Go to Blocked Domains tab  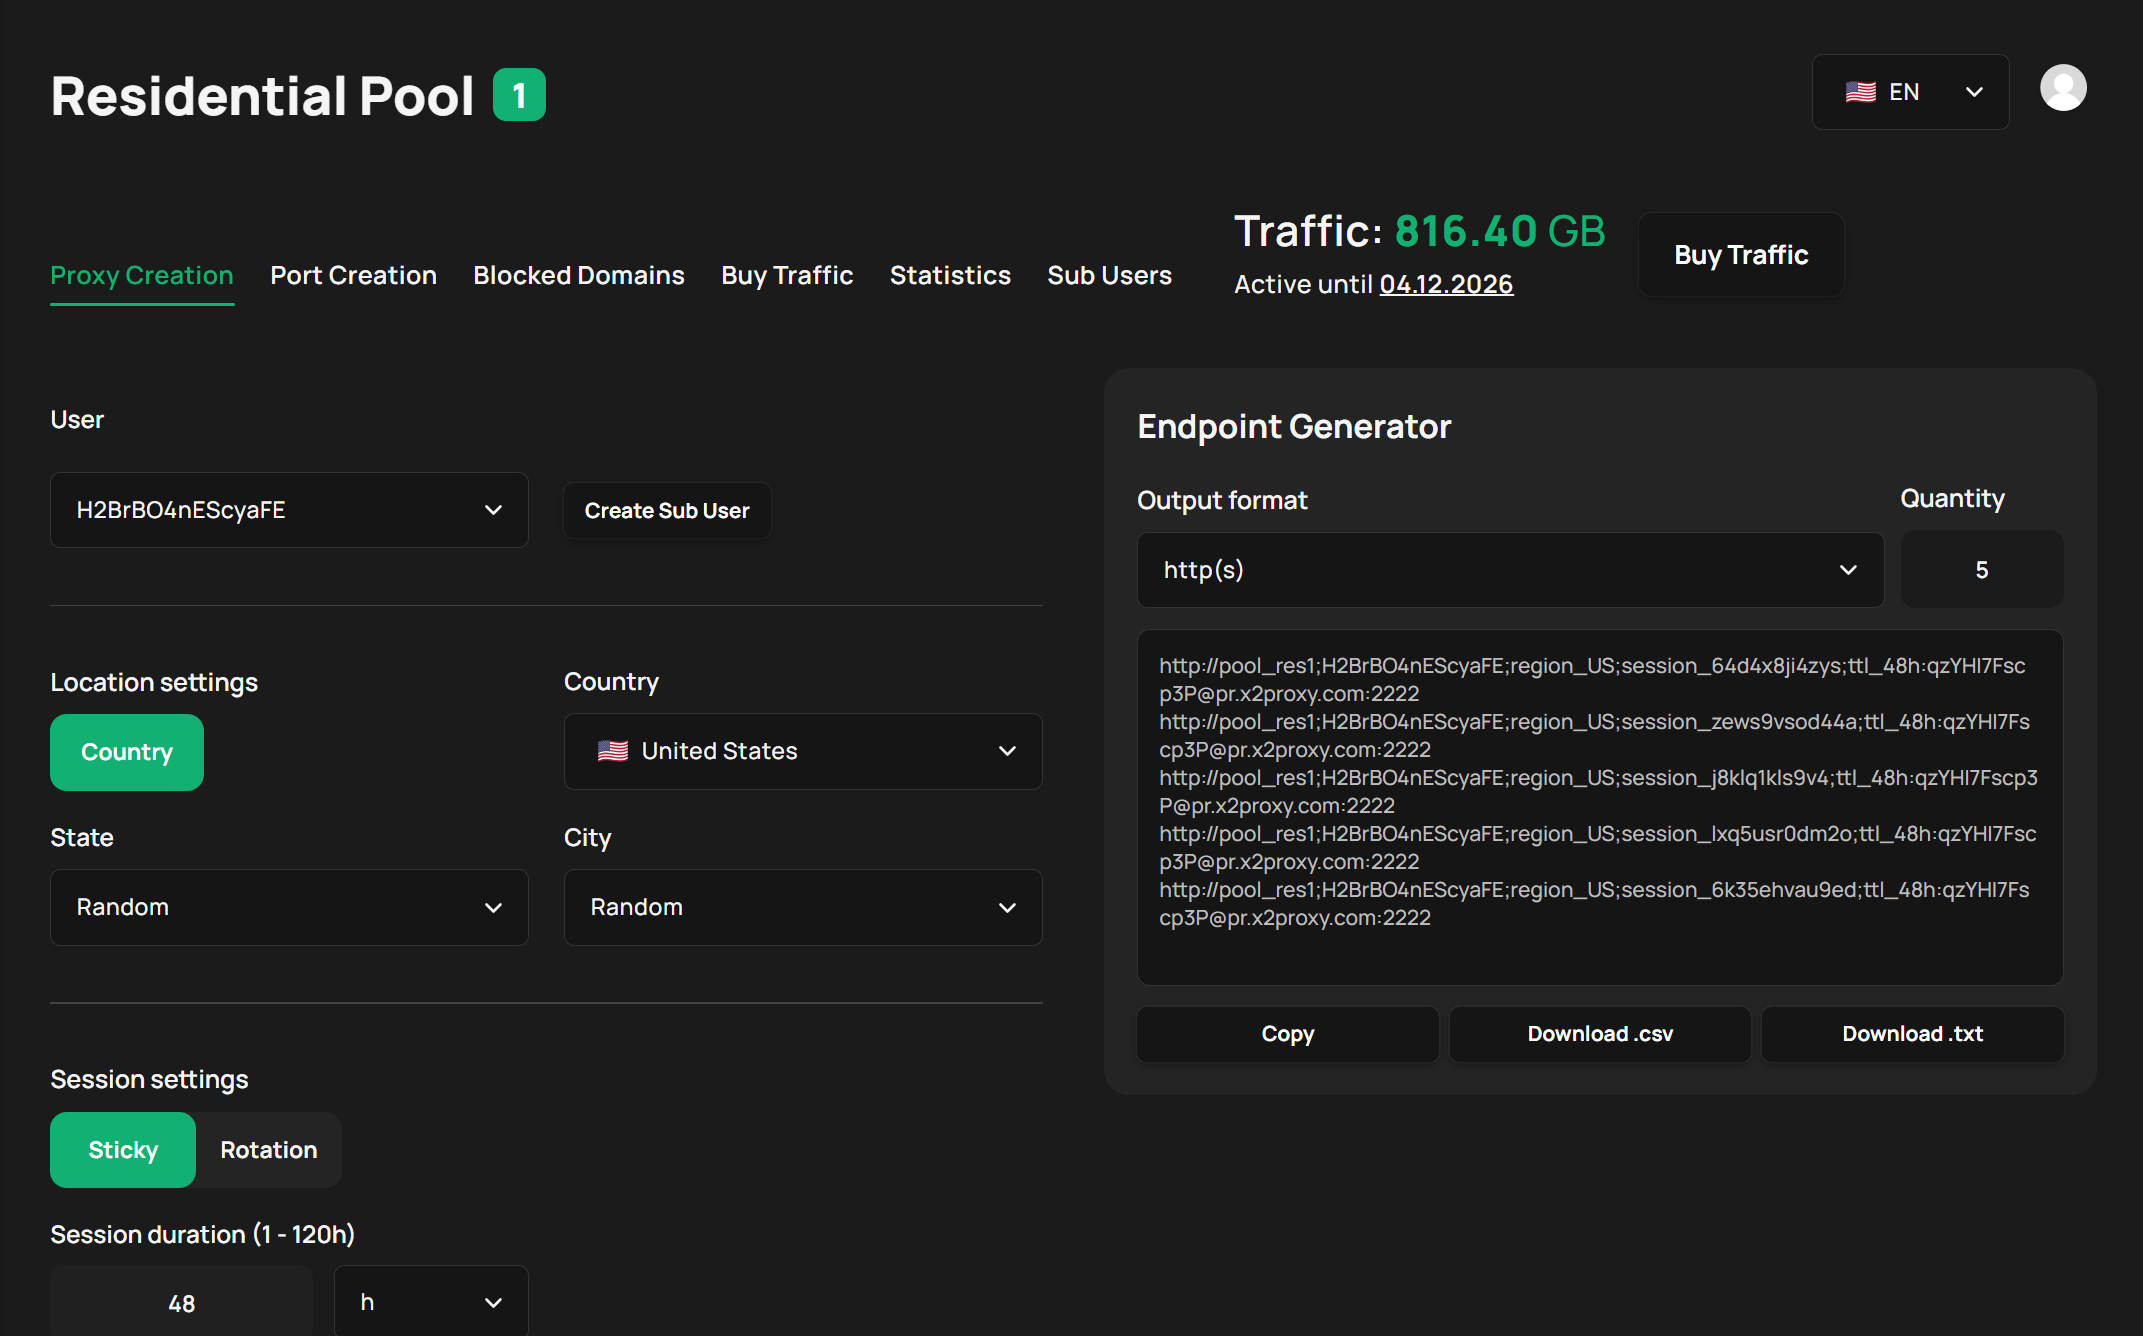(x=579, y=275)
